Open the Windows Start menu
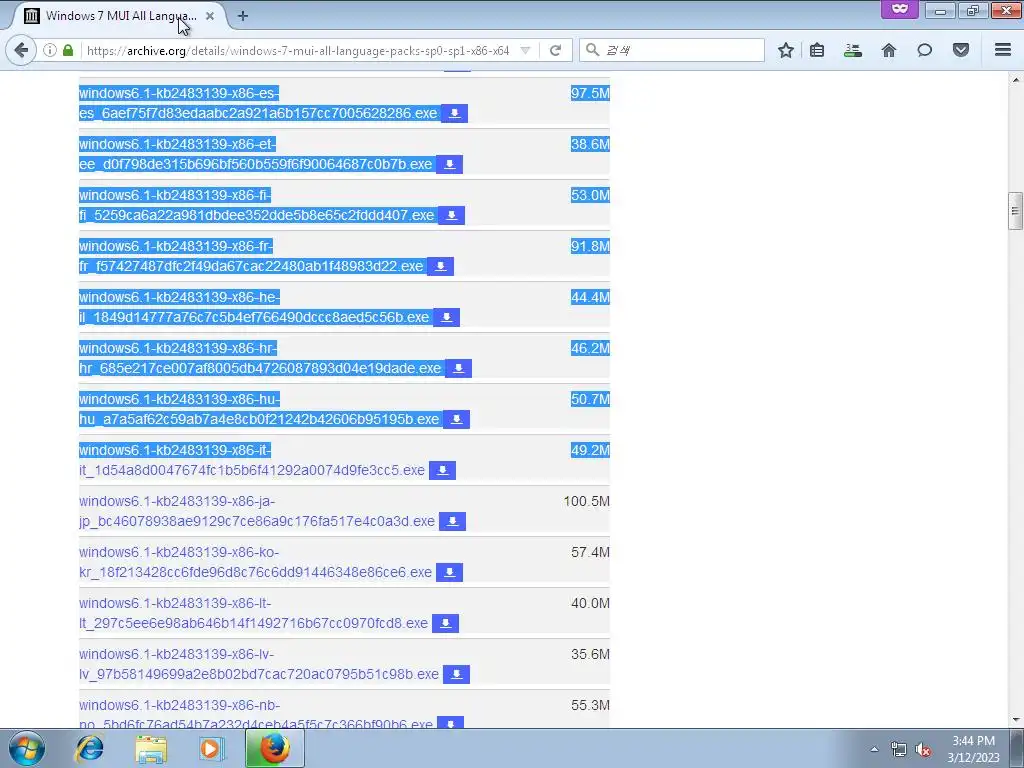Image resolution: width=1024 pixels, height=768 pixels. pos(27,748)
